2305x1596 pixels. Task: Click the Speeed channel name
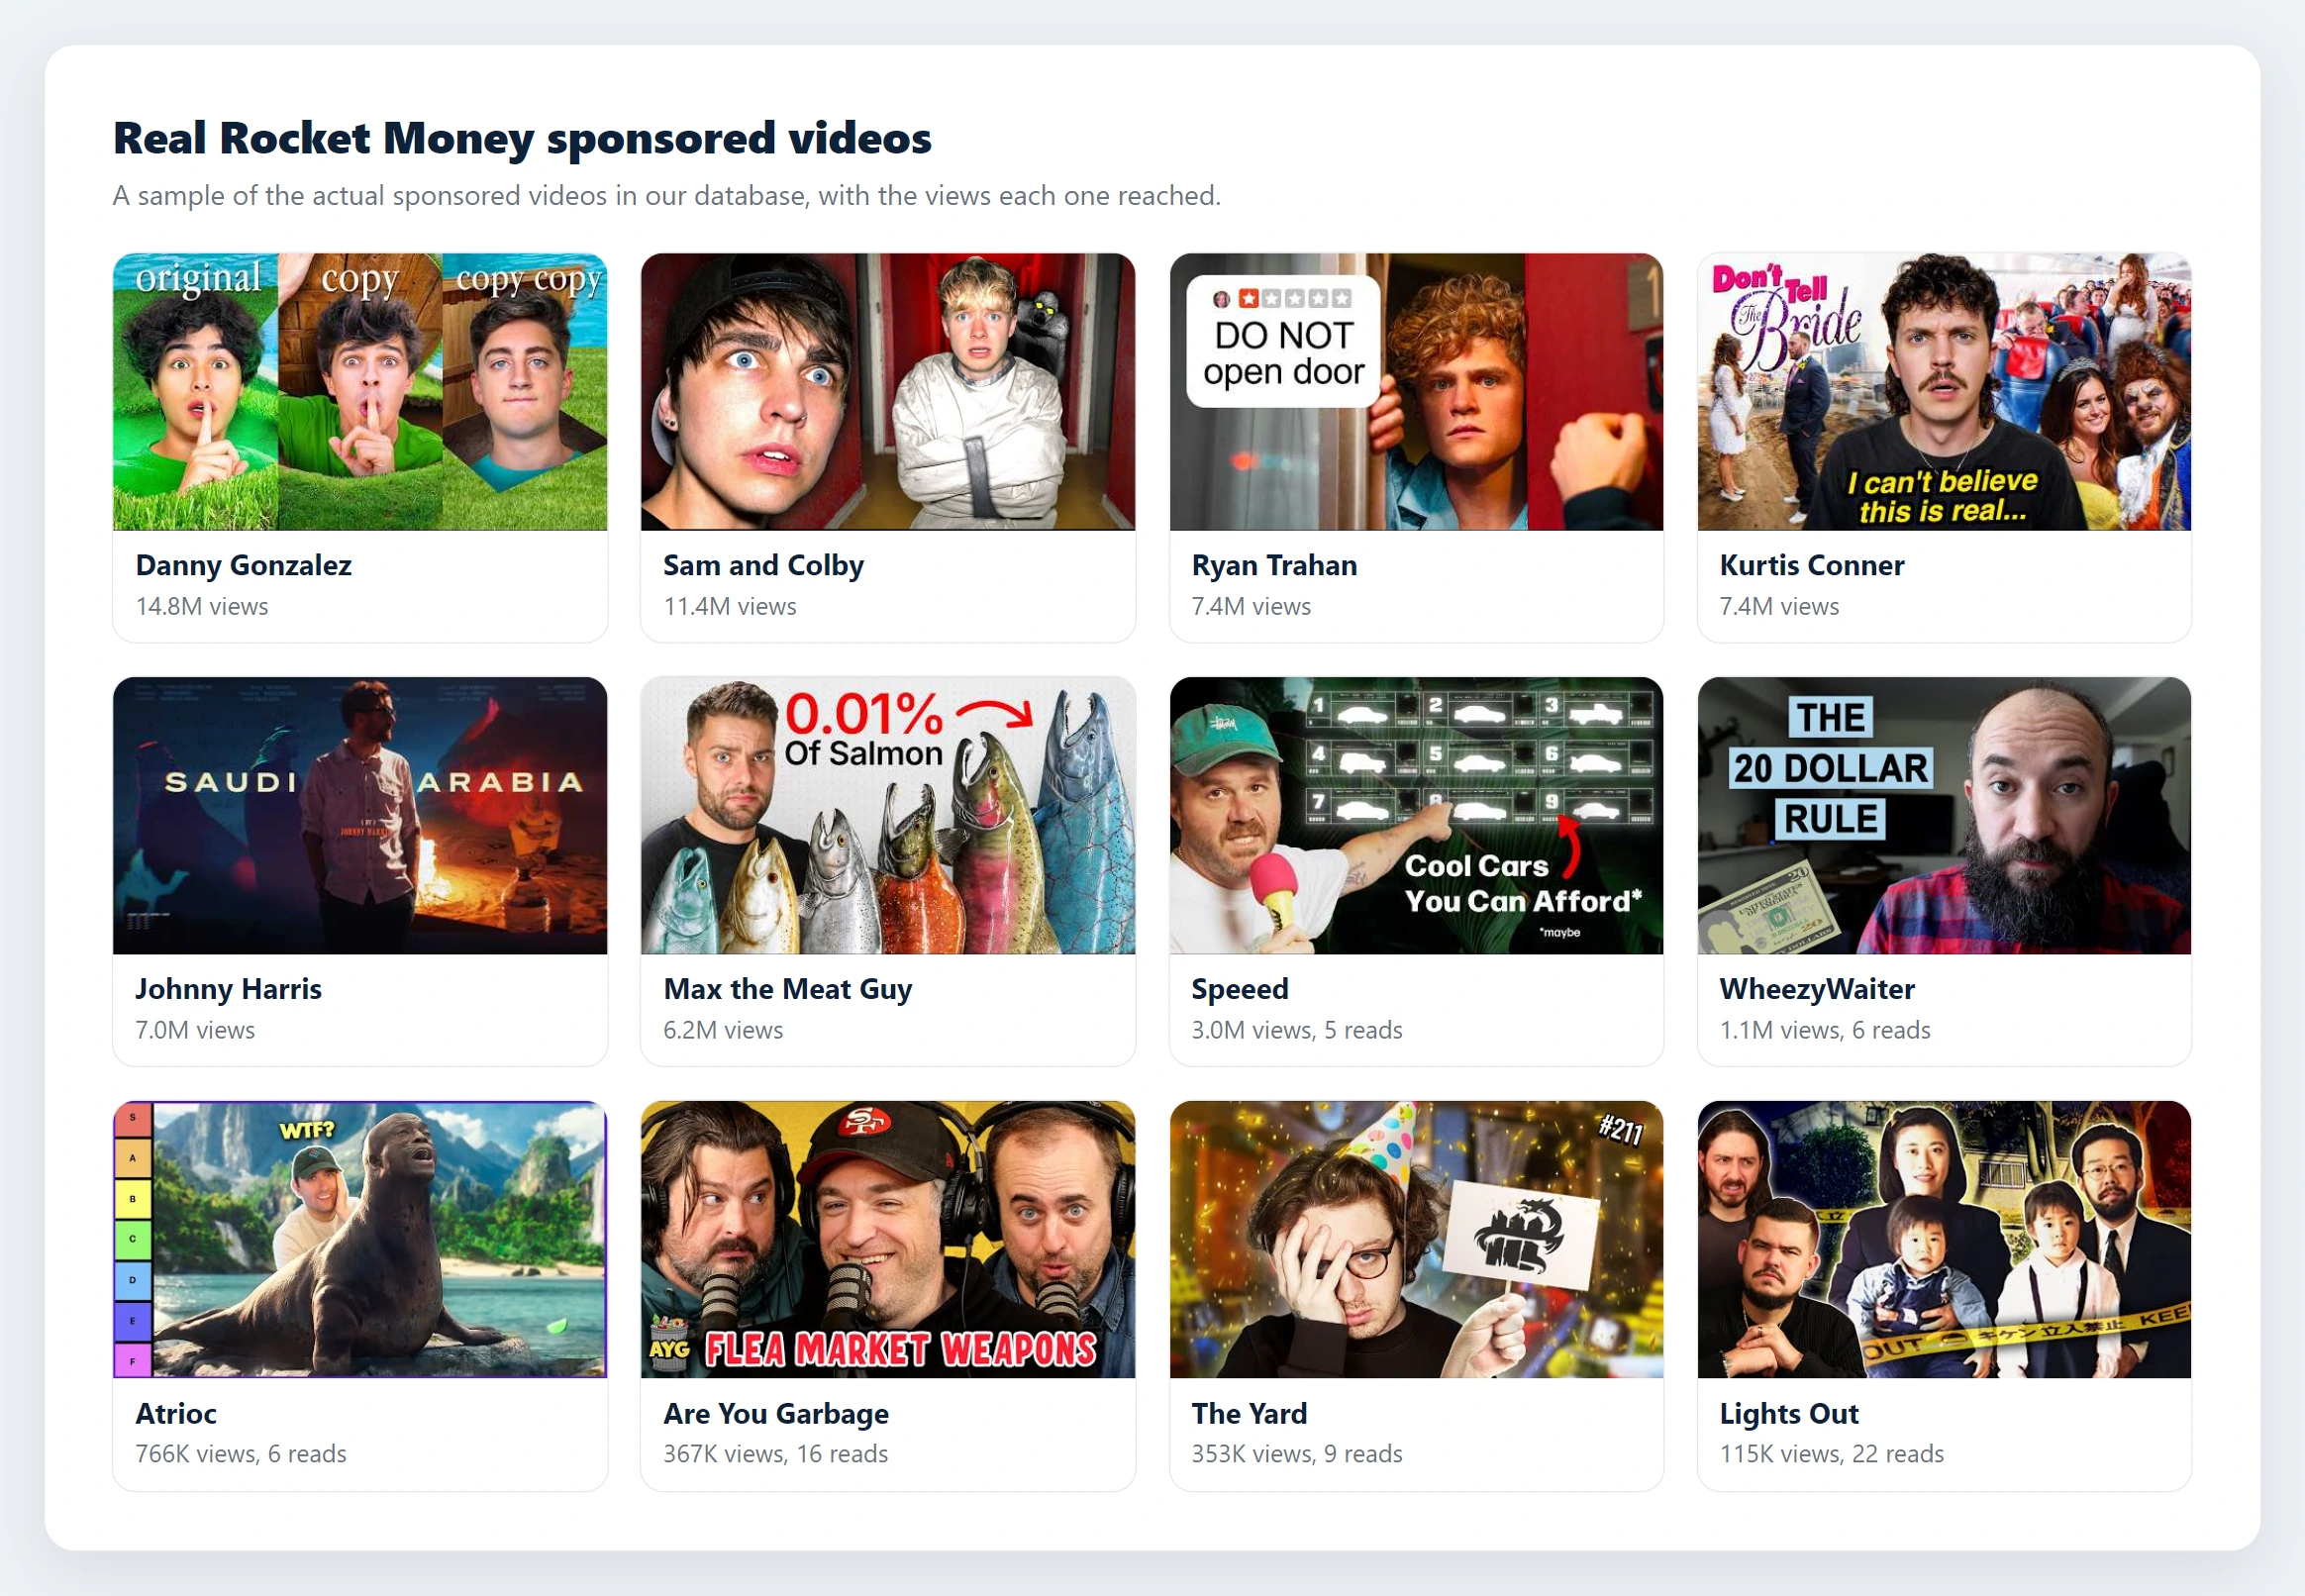click(x=1239, y=989)
